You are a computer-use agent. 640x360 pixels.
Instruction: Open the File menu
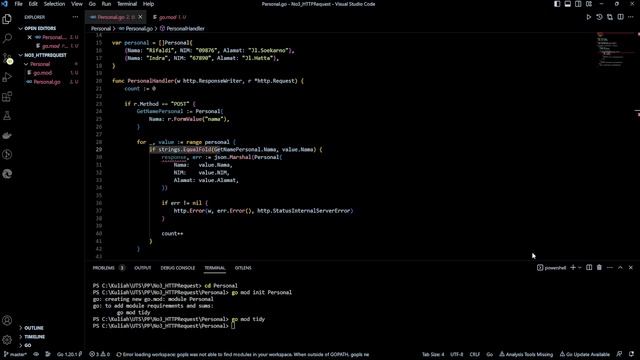18,4
